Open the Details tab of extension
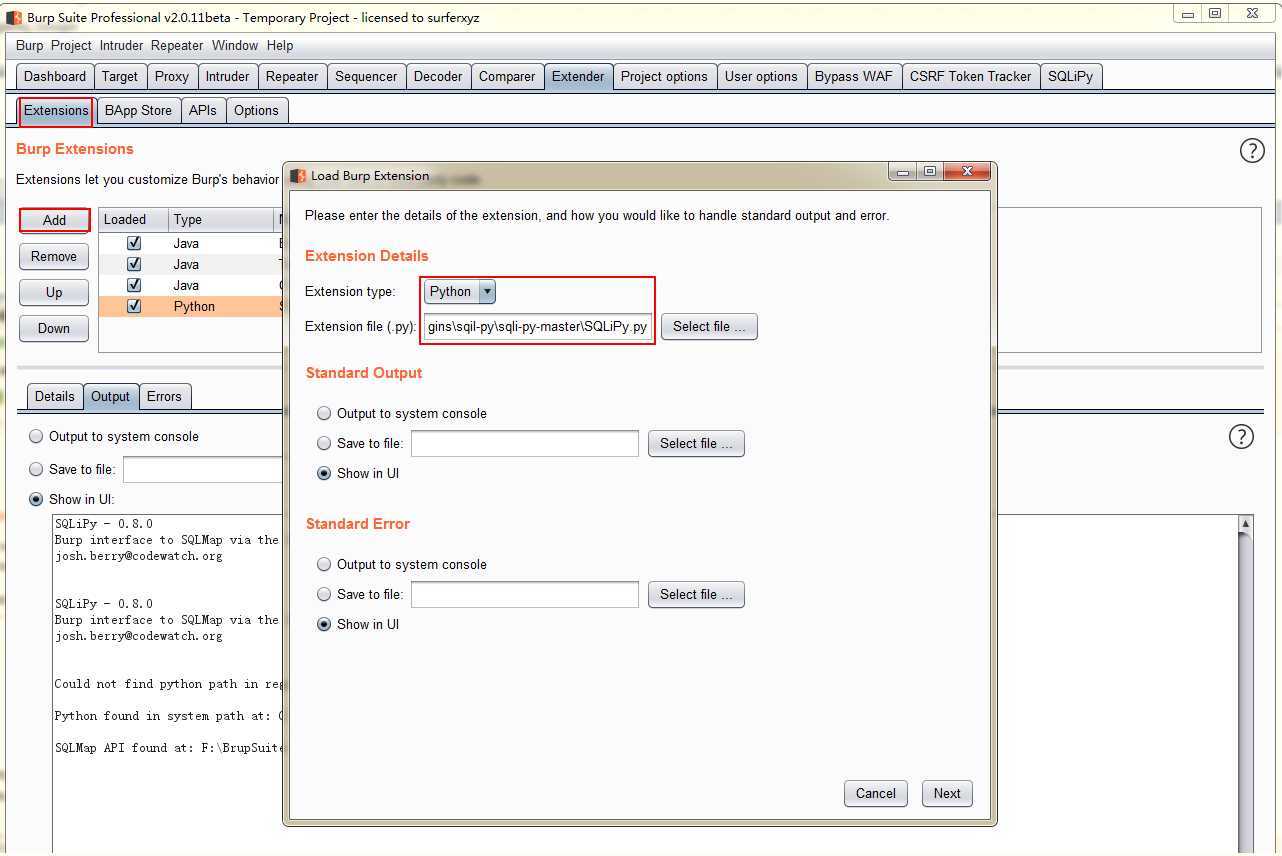1282x856 pixels. click(55, 396)
